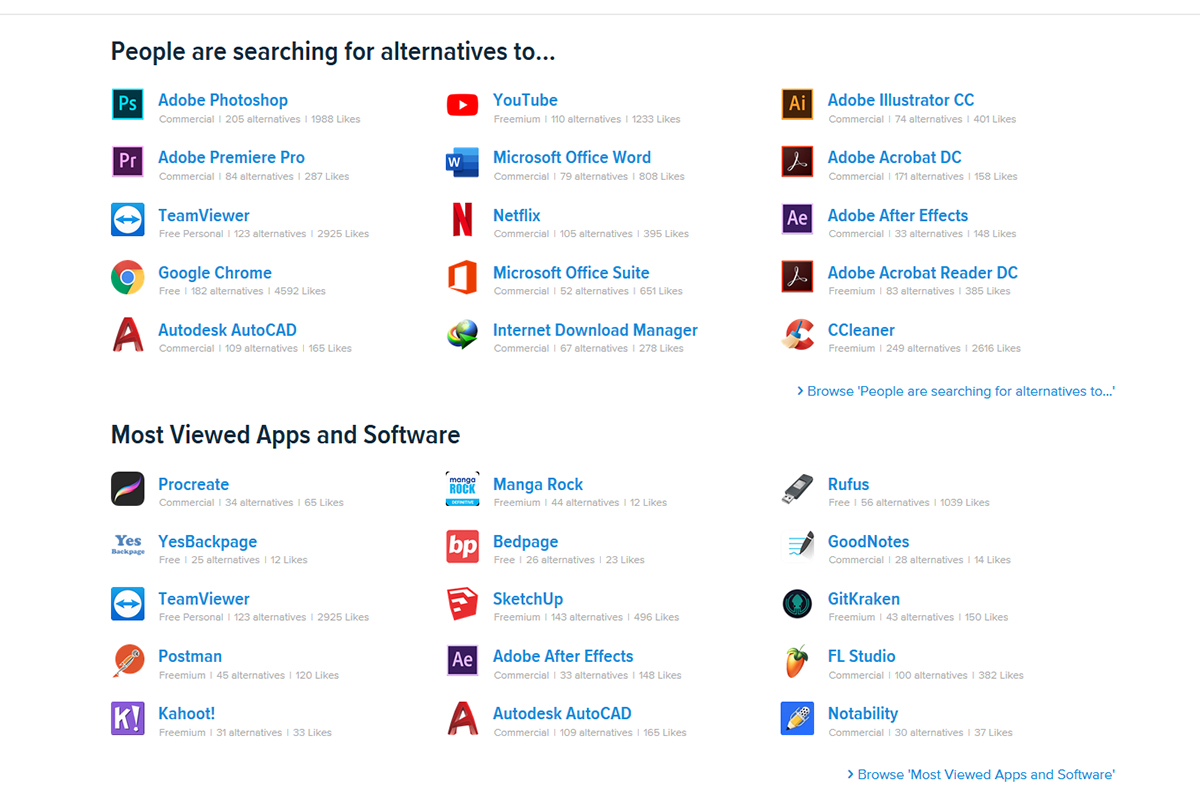
Task: Open the Notability link
Action: pyautogui.click(x=863, y=714)
